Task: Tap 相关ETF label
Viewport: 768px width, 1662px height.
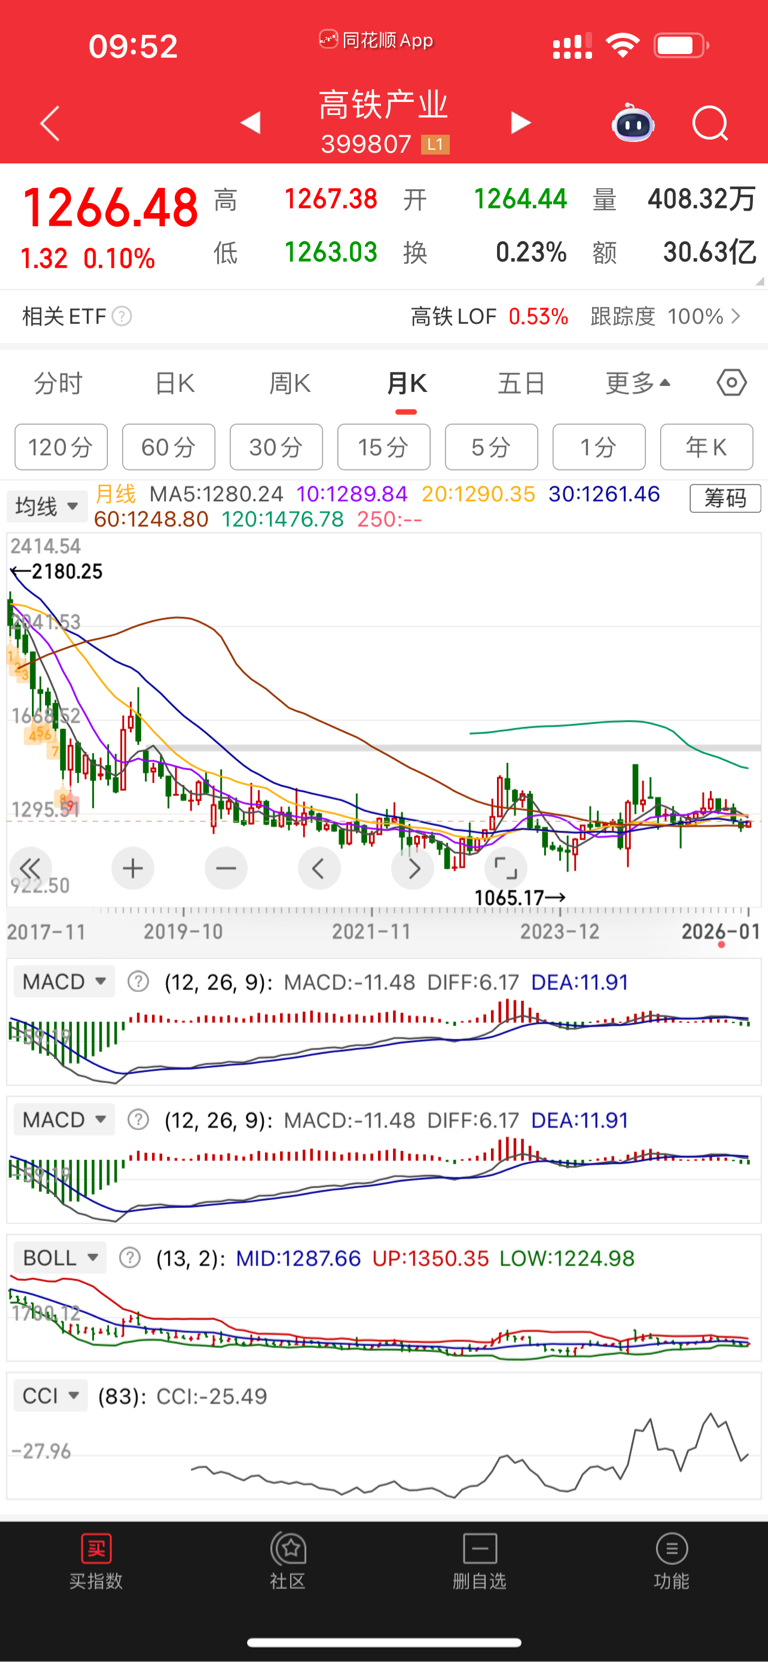Action: coord(64,316)
